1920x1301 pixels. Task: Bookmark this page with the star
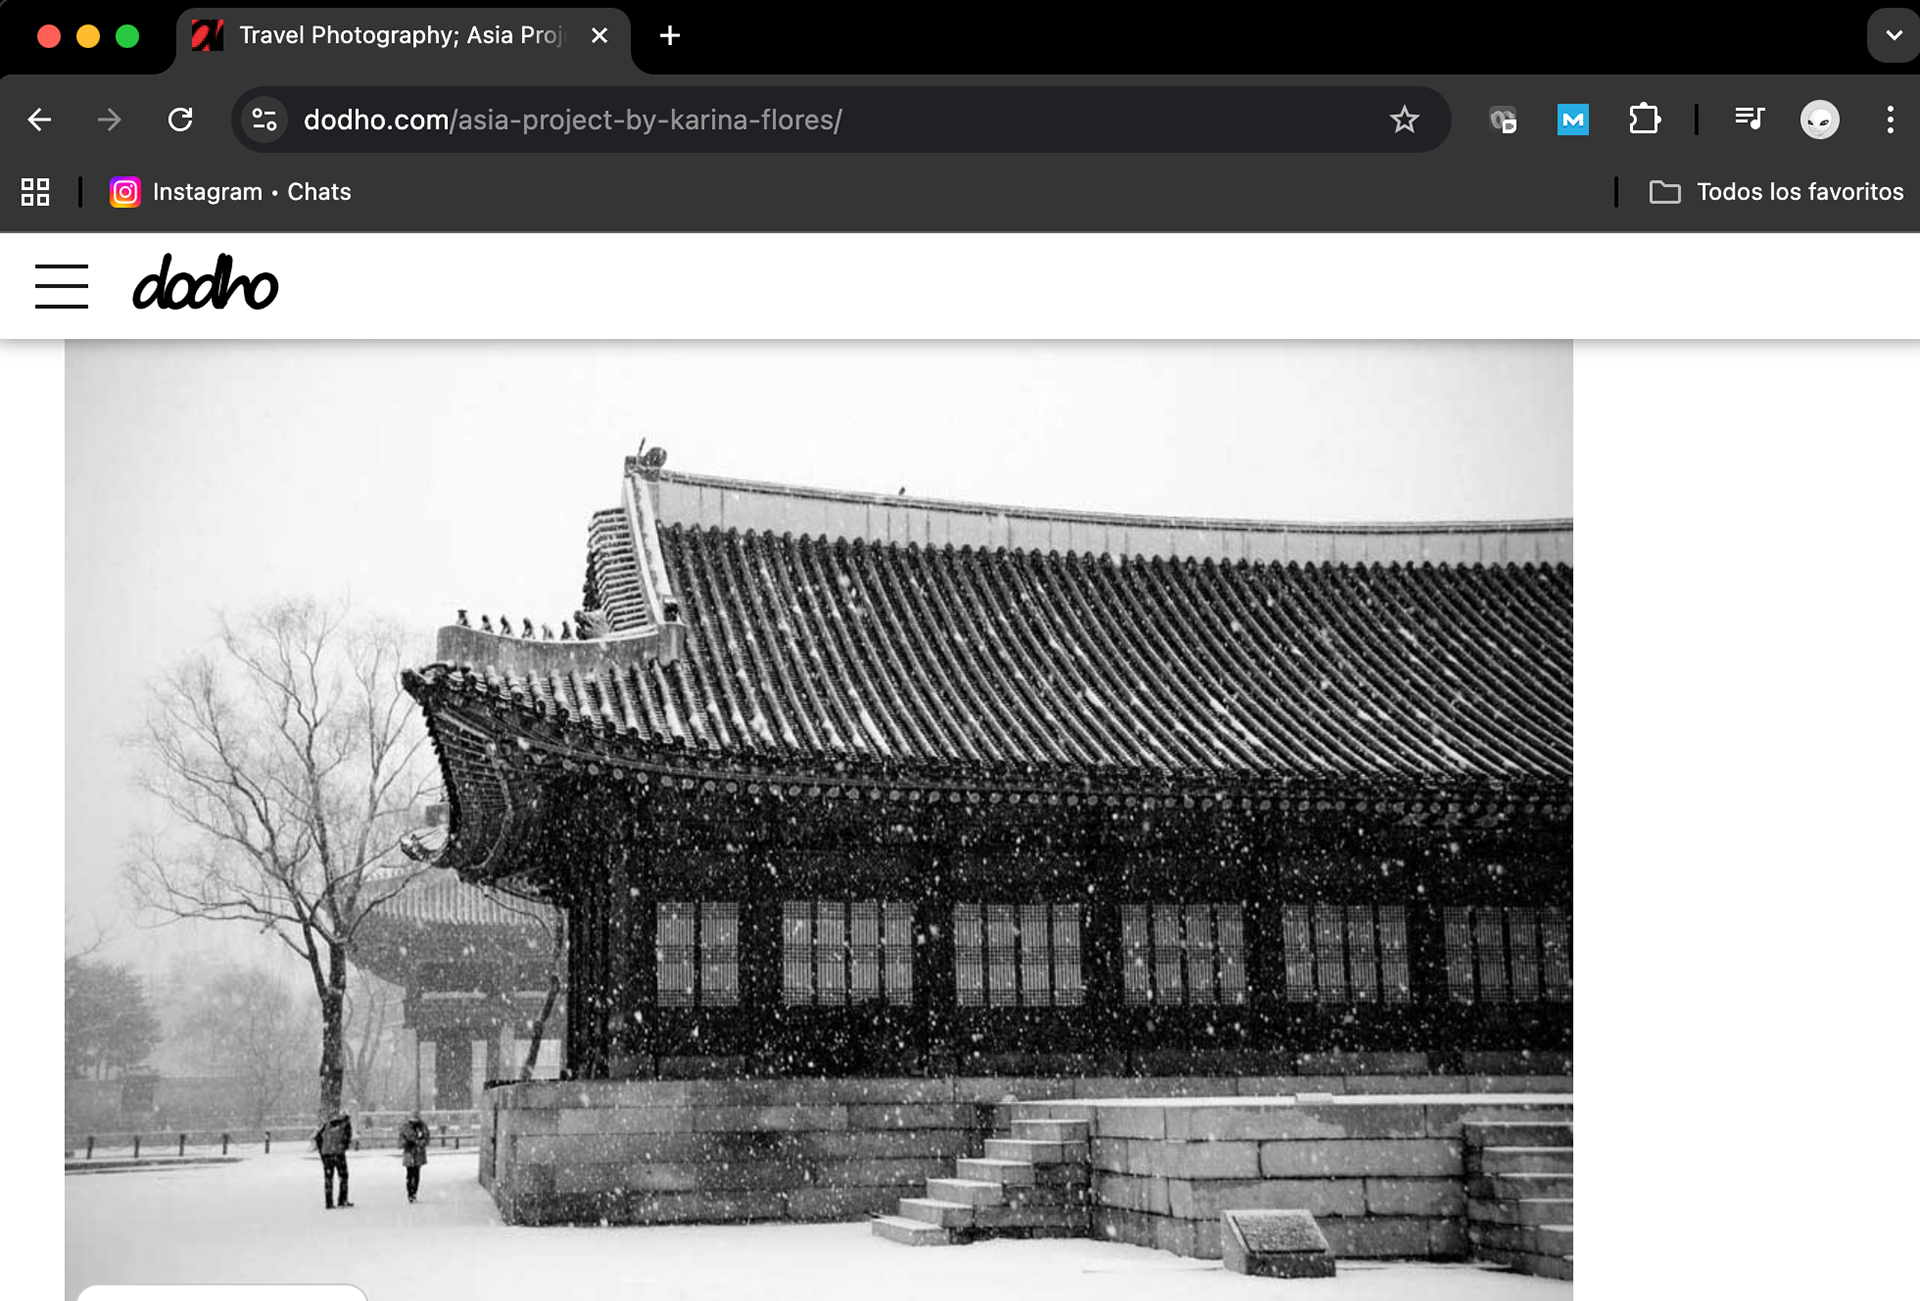click(1404, 120)
